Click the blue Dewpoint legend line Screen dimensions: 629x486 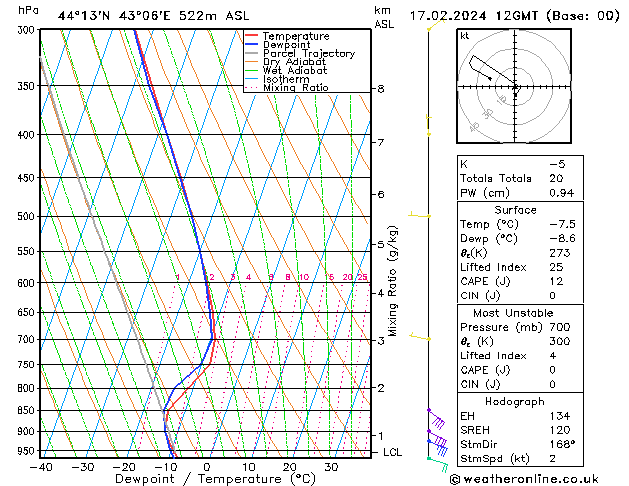point(252,44)
